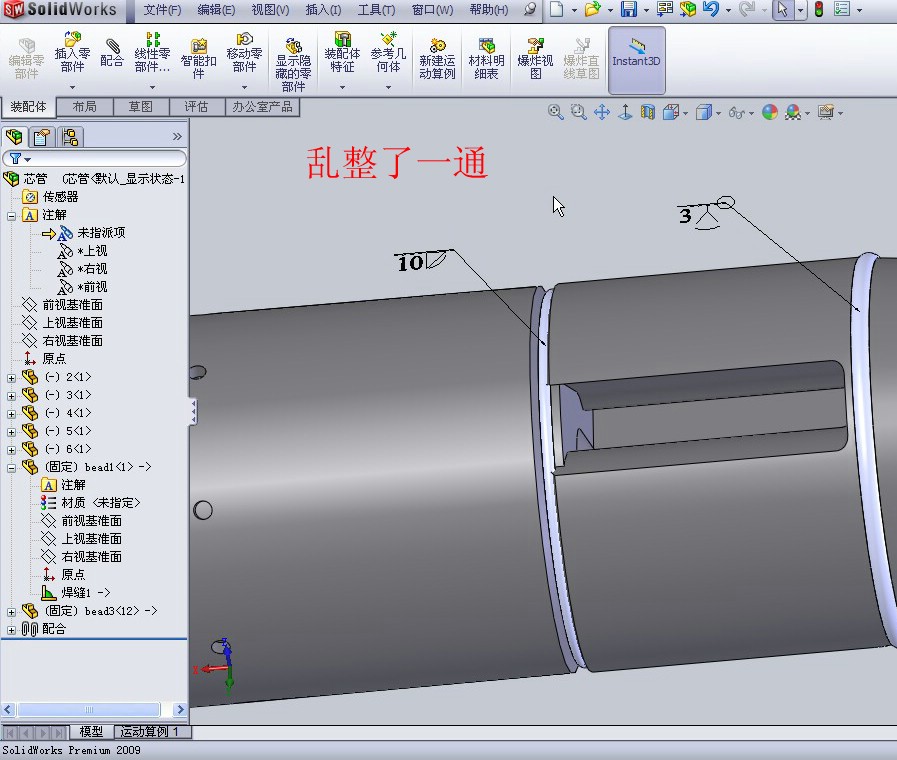Expand component (-) 5<1>
This screenshot has width=897, height=760.
coord(11,432)
